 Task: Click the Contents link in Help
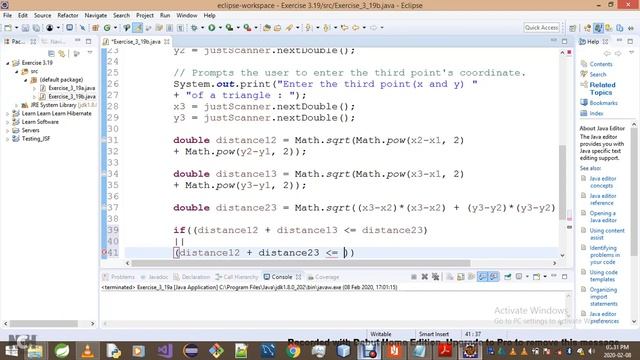(x=601, y=64)
